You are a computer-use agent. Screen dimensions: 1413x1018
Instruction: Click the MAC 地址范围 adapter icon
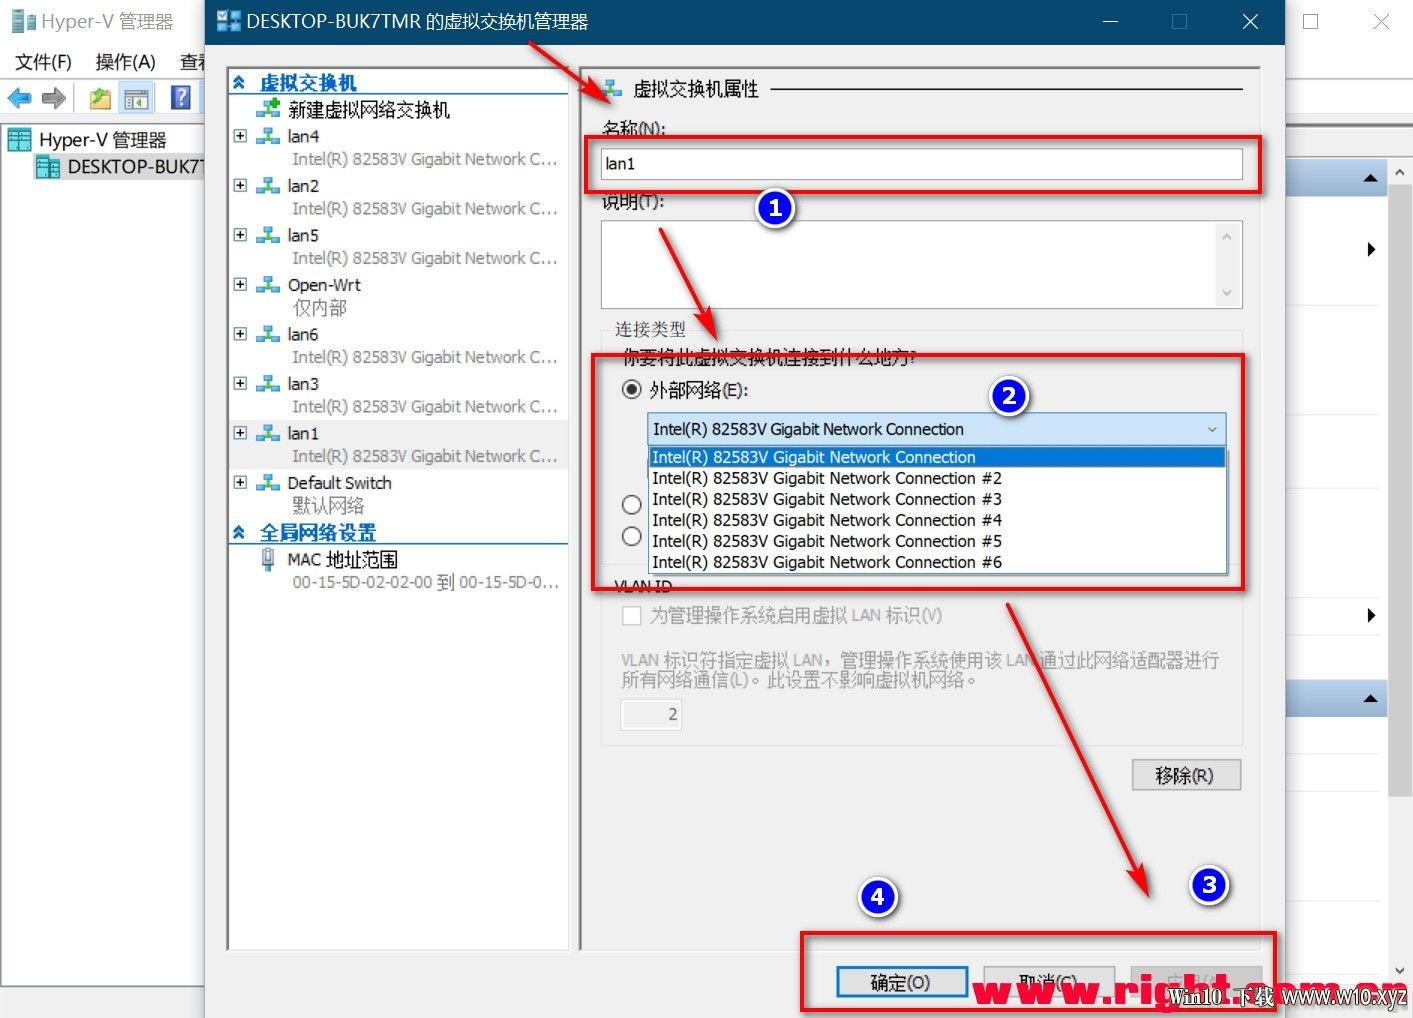pyautogui.click(x=268, y=559)
